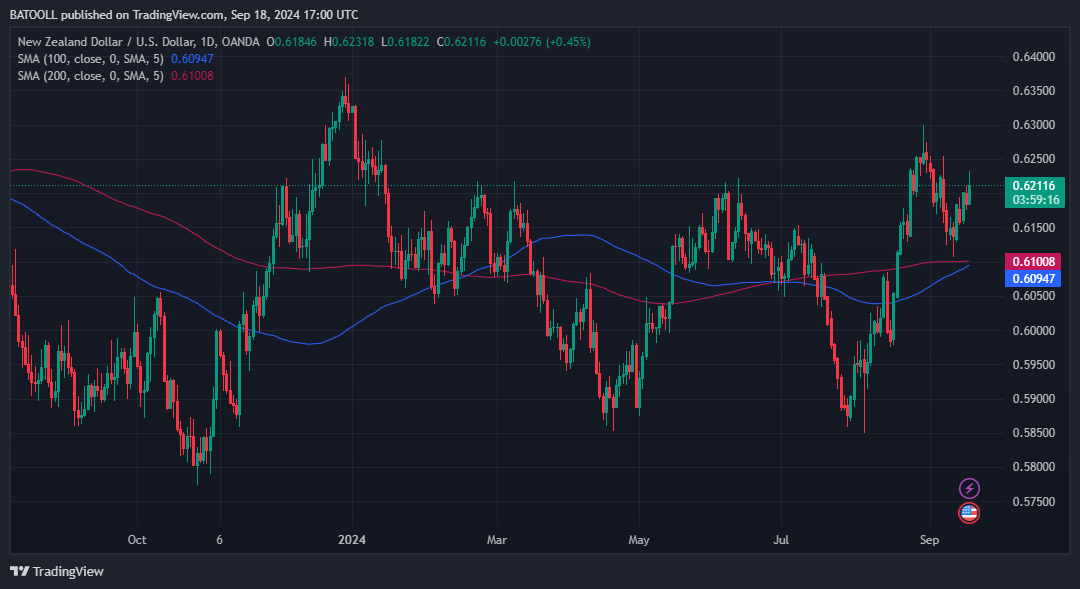
Task: Click the red 0.61008 price axis label
Action: (1033, 261)
